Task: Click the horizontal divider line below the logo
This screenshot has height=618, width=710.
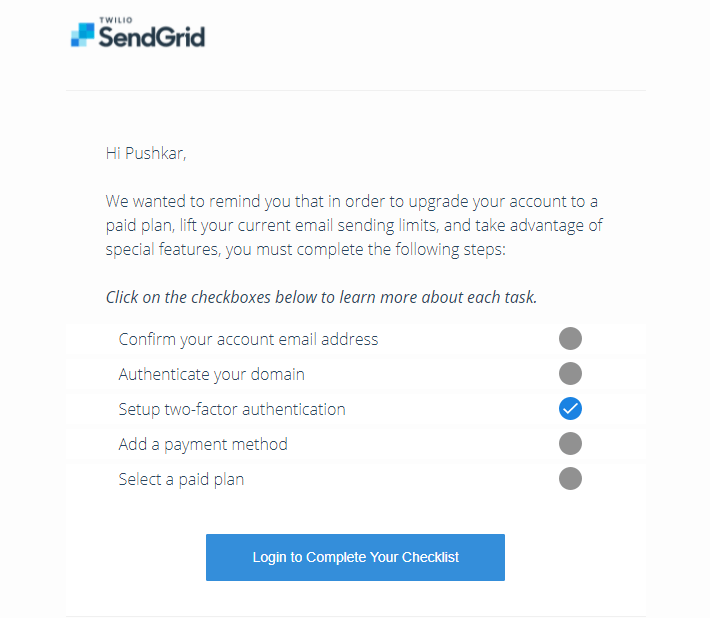Action: pos(355,91)
